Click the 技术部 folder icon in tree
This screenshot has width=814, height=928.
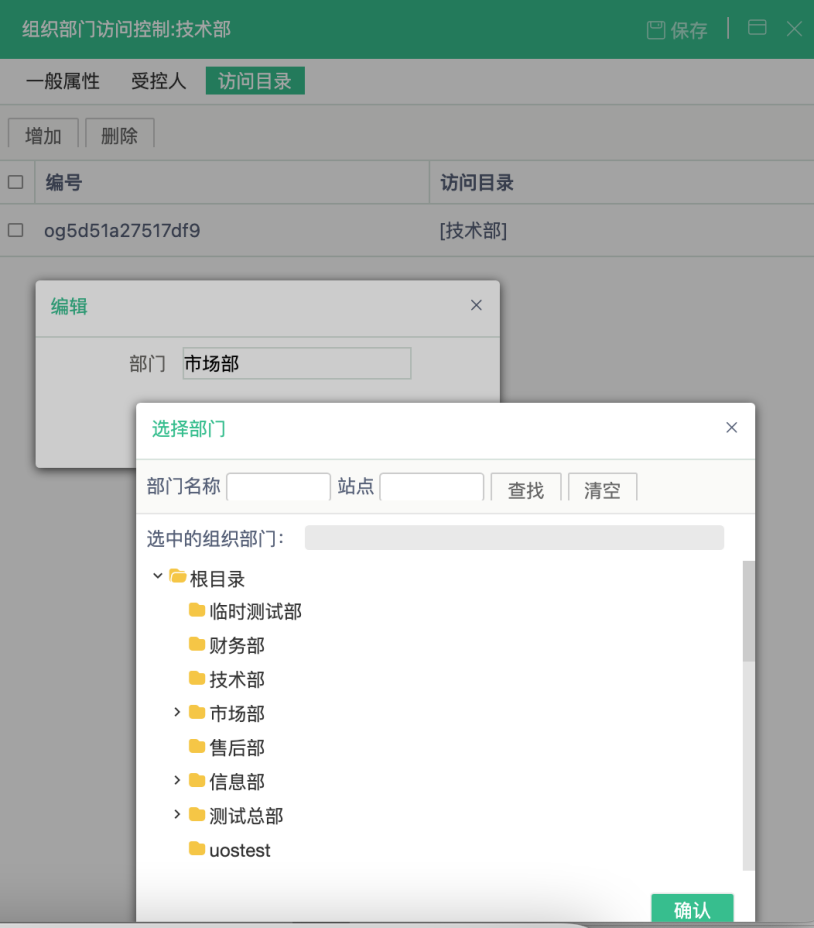(197, 679)
